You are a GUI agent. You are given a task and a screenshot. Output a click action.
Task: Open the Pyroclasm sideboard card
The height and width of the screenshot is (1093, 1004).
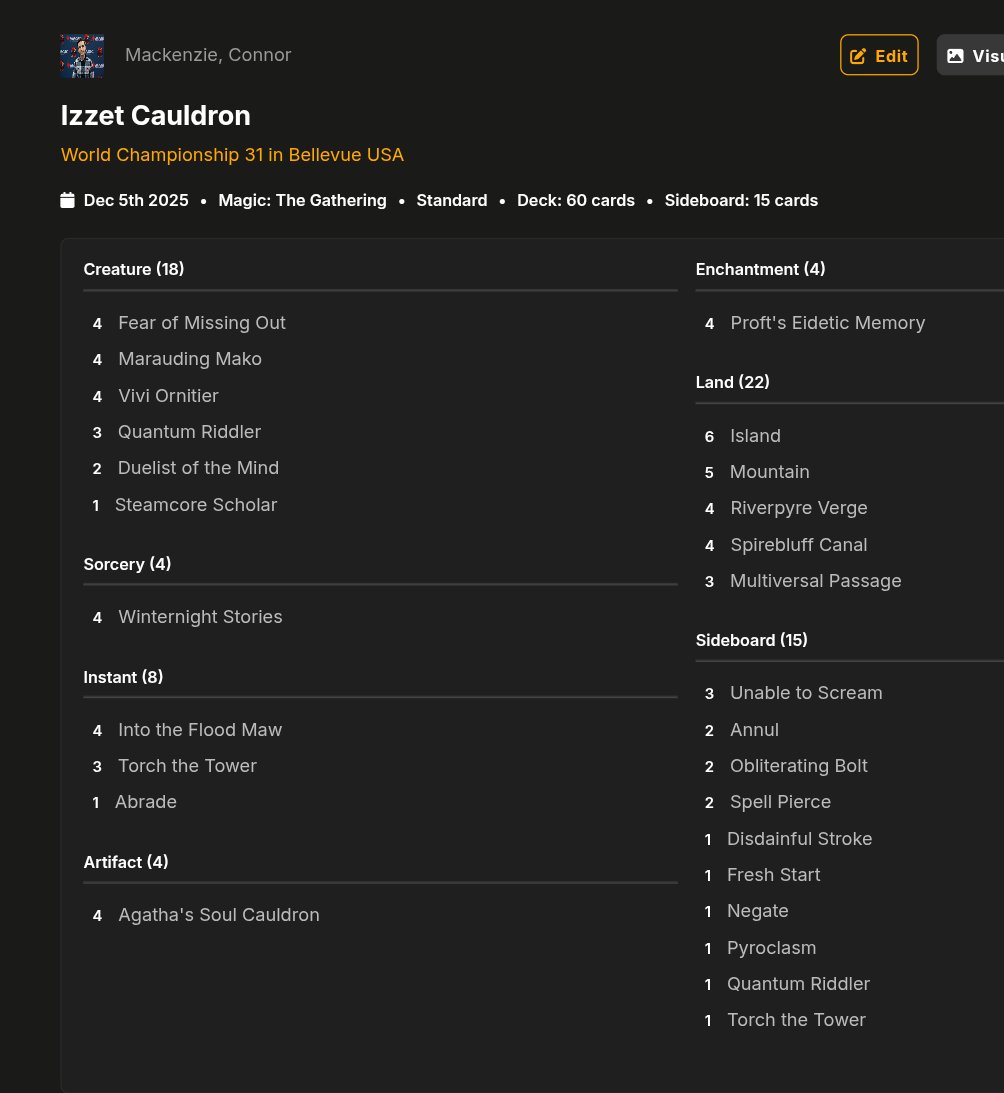pyautogui.click(x=771, y=948)
